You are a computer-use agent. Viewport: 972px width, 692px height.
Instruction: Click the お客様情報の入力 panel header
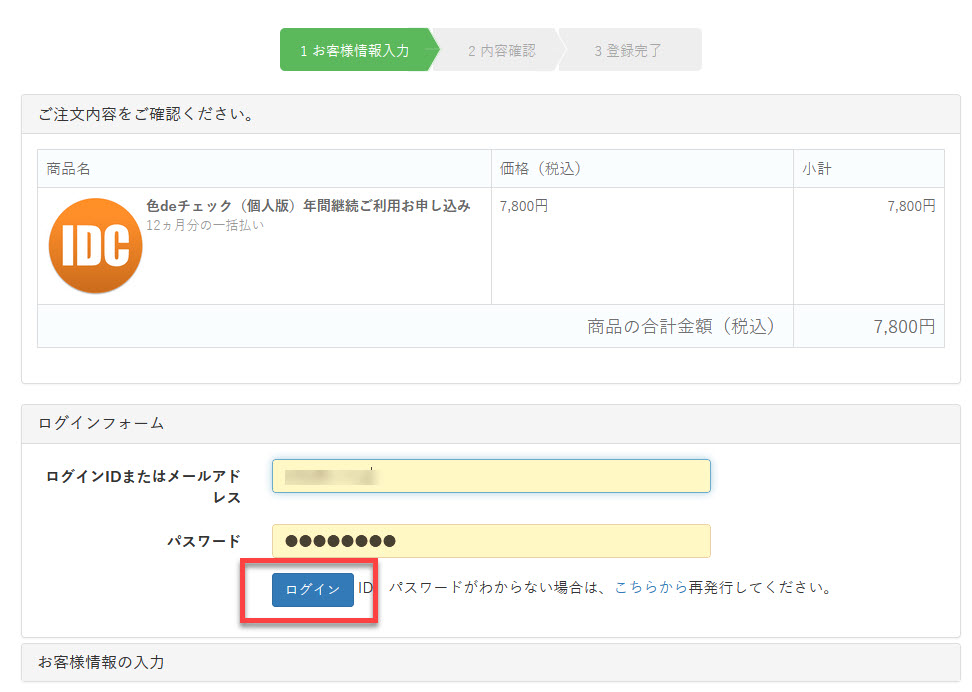(101, 662)
